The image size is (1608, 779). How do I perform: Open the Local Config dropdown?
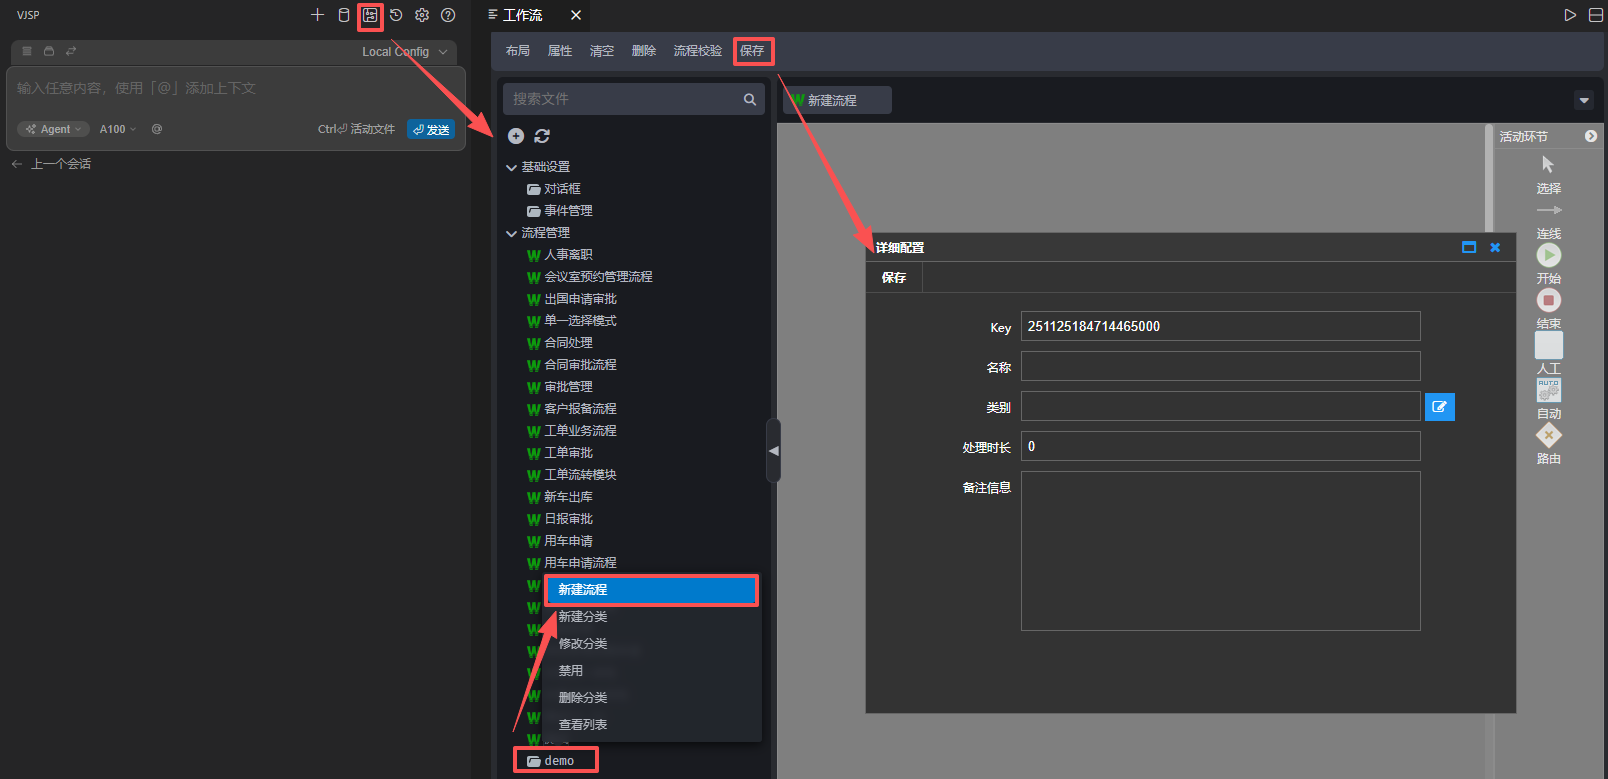(x=404, y=52)
